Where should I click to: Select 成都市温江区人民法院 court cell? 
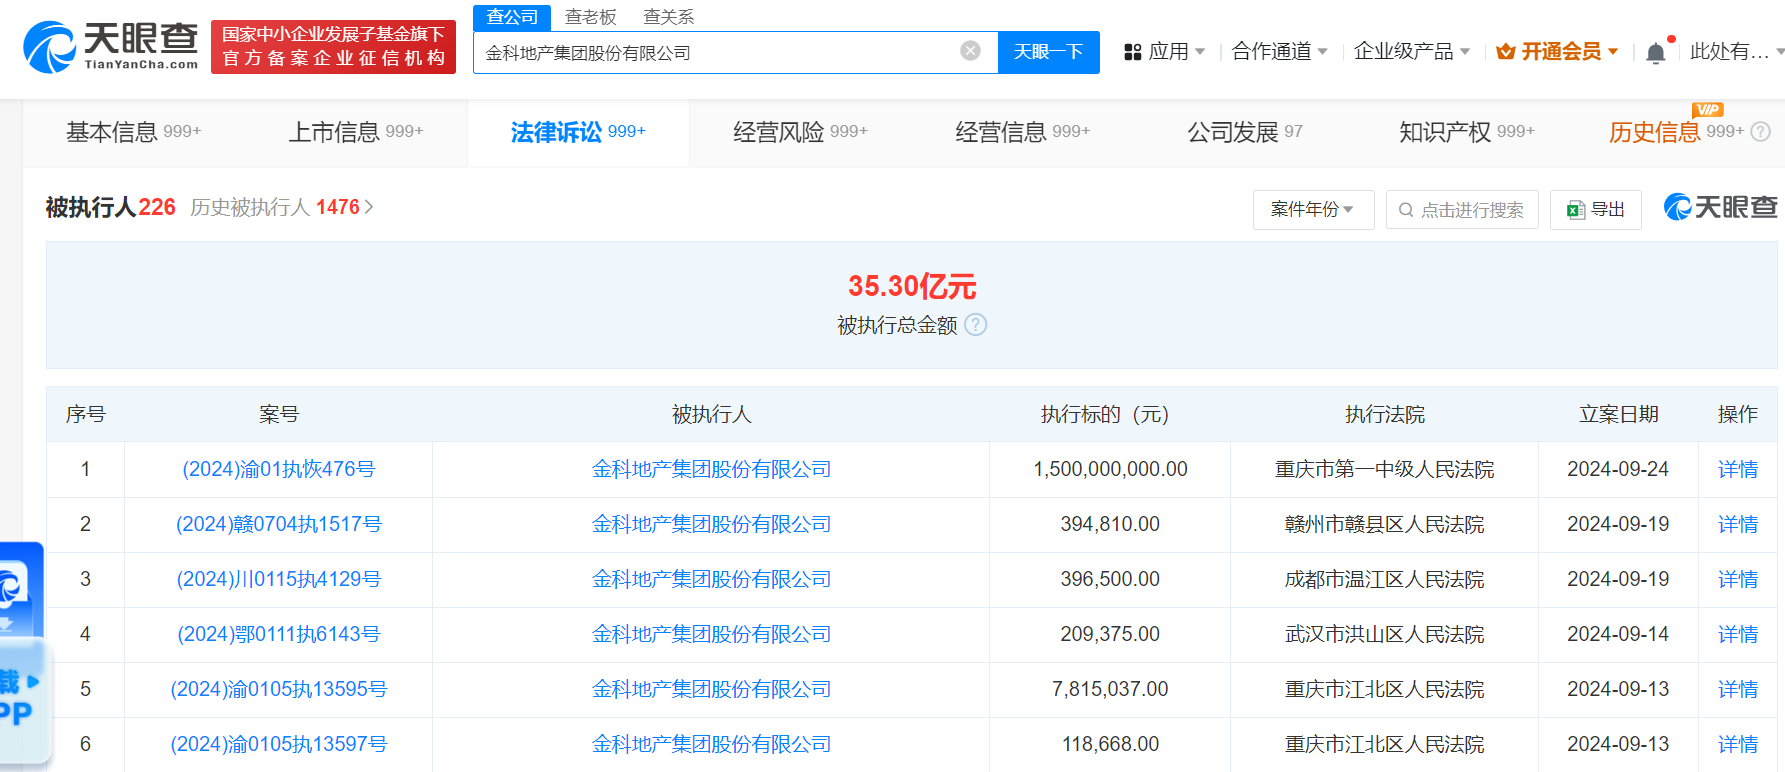pyautogui.click(x=1384, y=579)
